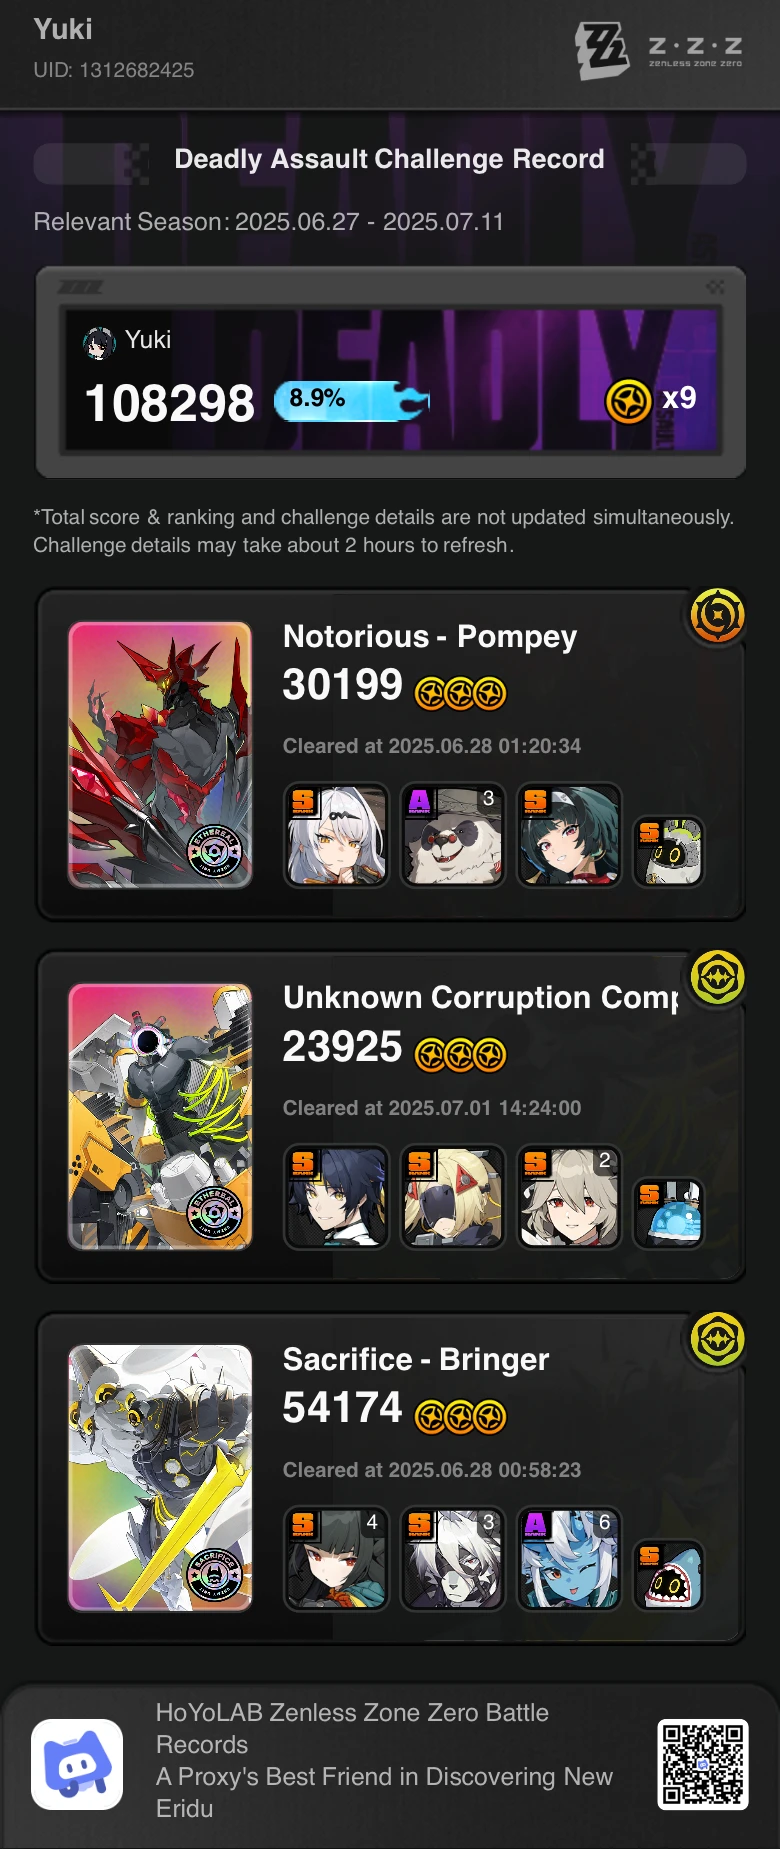Select the shark Bangboo in Bringer team

point(669,1575)
